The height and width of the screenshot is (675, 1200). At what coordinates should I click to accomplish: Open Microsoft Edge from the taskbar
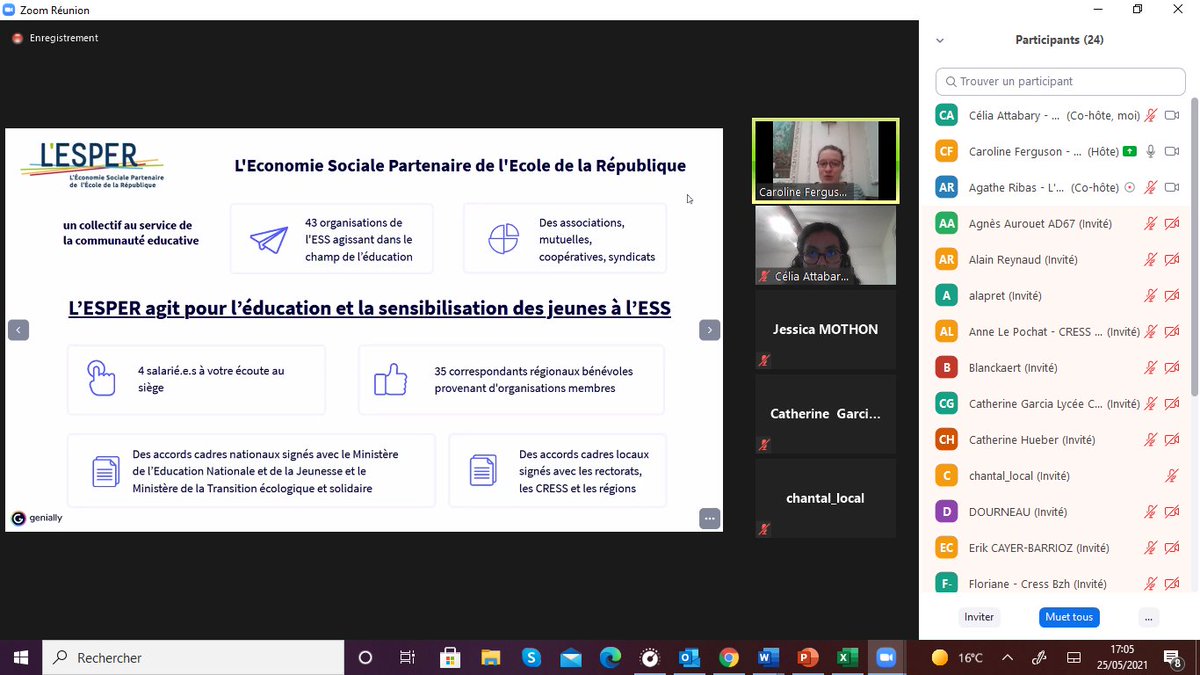610,657
